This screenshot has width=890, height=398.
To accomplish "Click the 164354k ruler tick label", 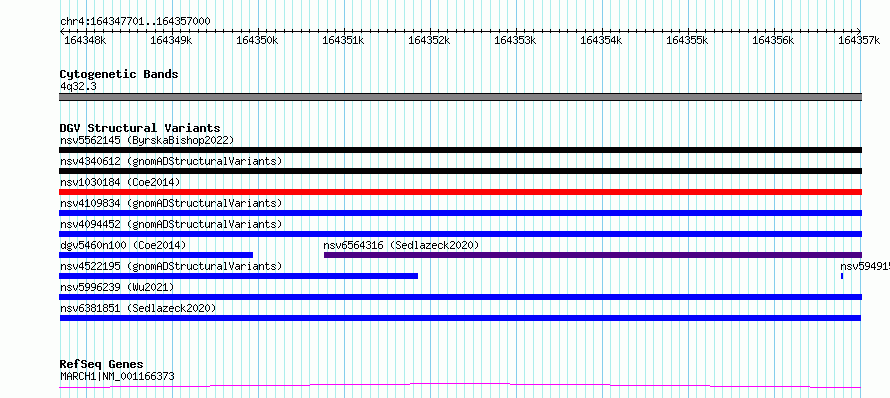I will [x=601, y=40].
